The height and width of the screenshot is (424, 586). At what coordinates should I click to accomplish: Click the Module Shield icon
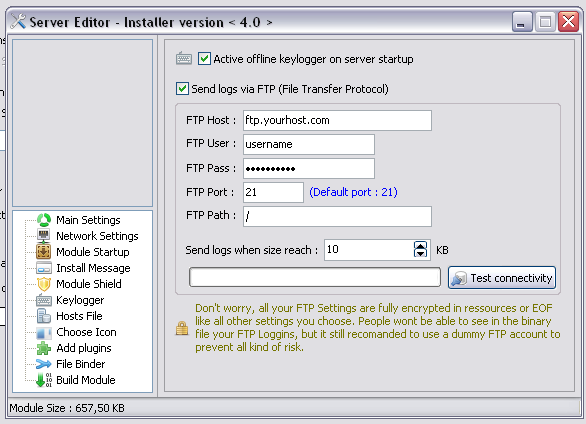pos(44,284)
